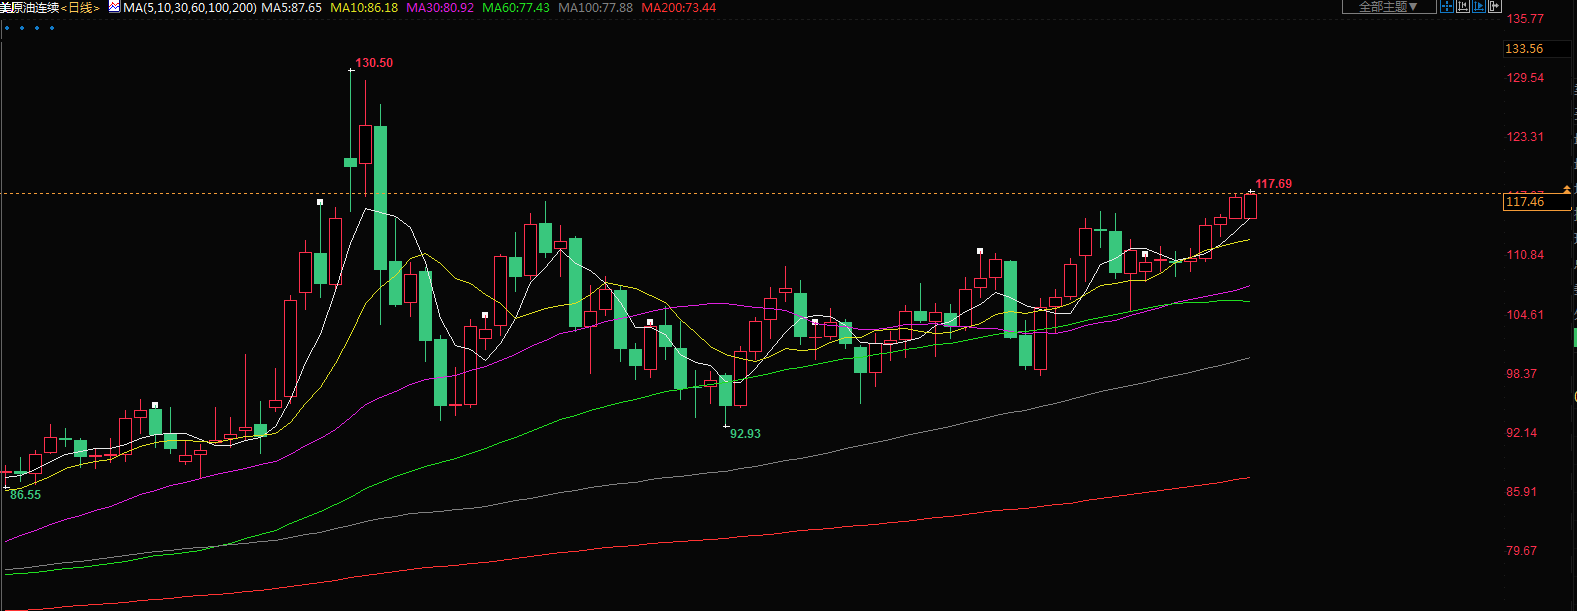
Task: Click the orange up-arrow beside 117.46
Action: coord(1567,189)
